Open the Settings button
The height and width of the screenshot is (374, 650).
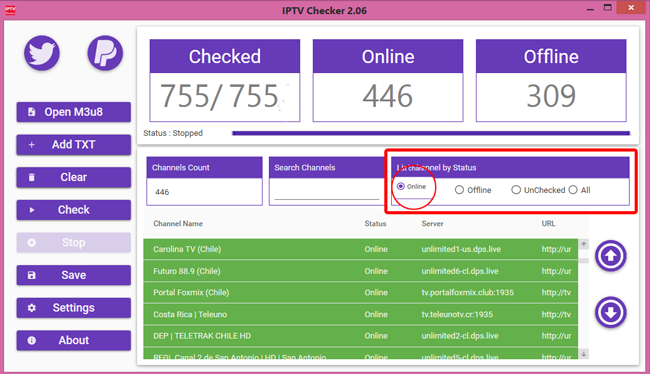click(74, 308)
